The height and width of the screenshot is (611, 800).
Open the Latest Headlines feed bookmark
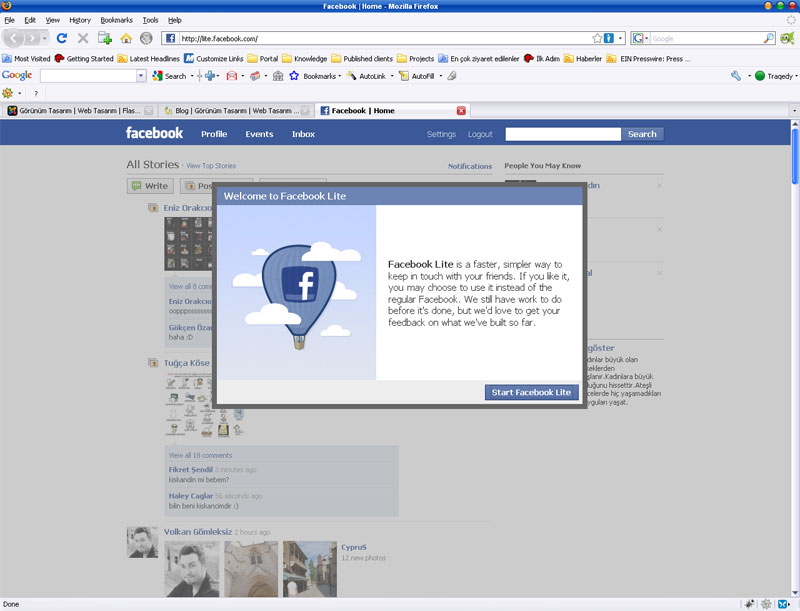(148, 59)
